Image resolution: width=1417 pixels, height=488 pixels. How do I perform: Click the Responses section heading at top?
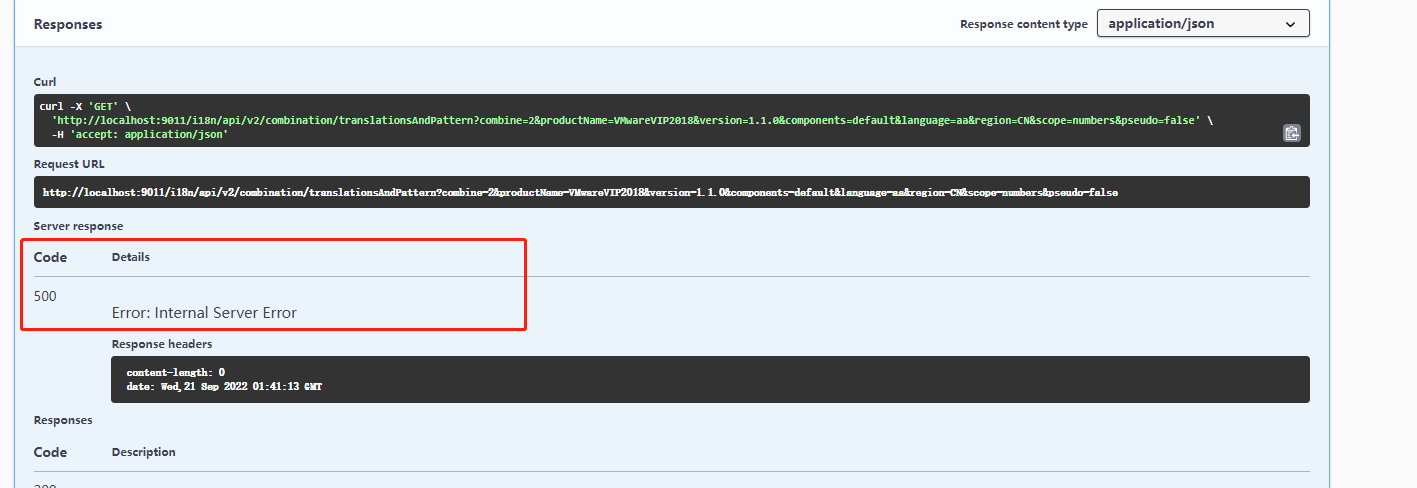[x=68, y=24]
